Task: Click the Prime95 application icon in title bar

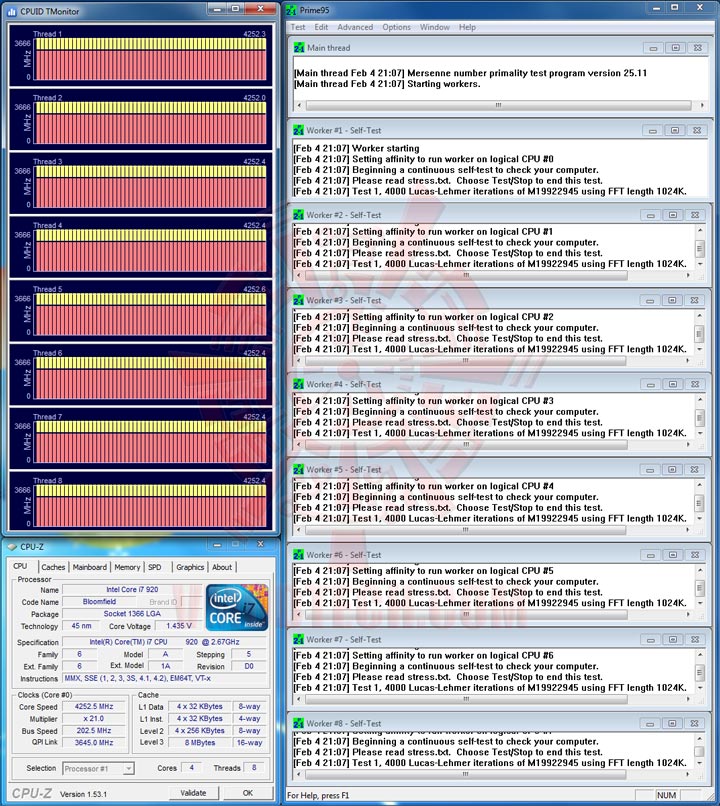Action: click(291, 10)
